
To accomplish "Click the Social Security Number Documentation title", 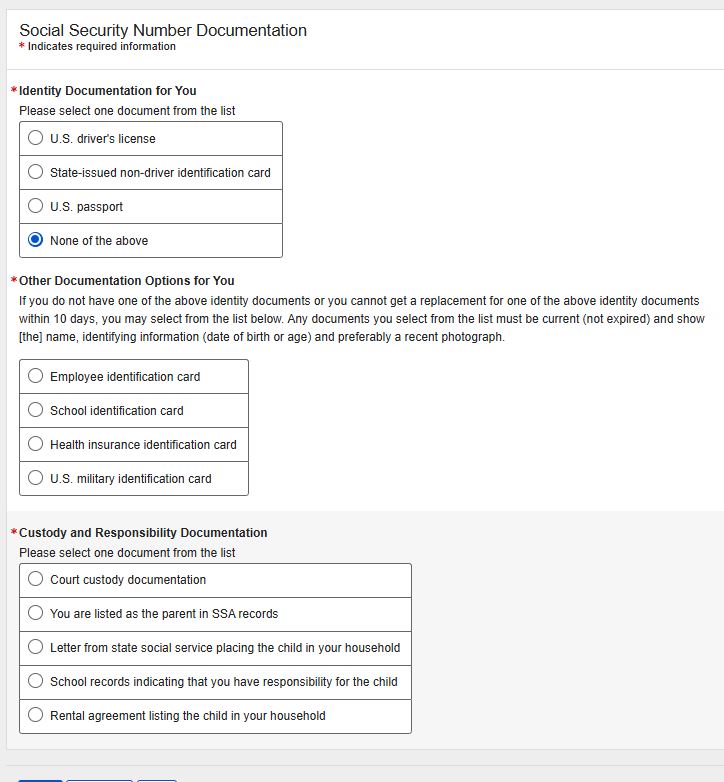I will tap(163, 31).
